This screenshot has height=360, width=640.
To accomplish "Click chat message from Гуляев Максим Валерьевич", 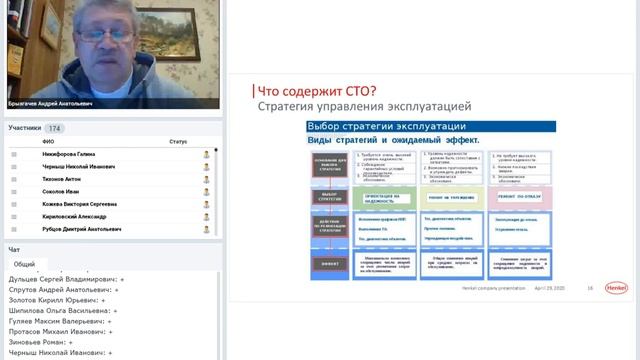I will click(60, 322).
